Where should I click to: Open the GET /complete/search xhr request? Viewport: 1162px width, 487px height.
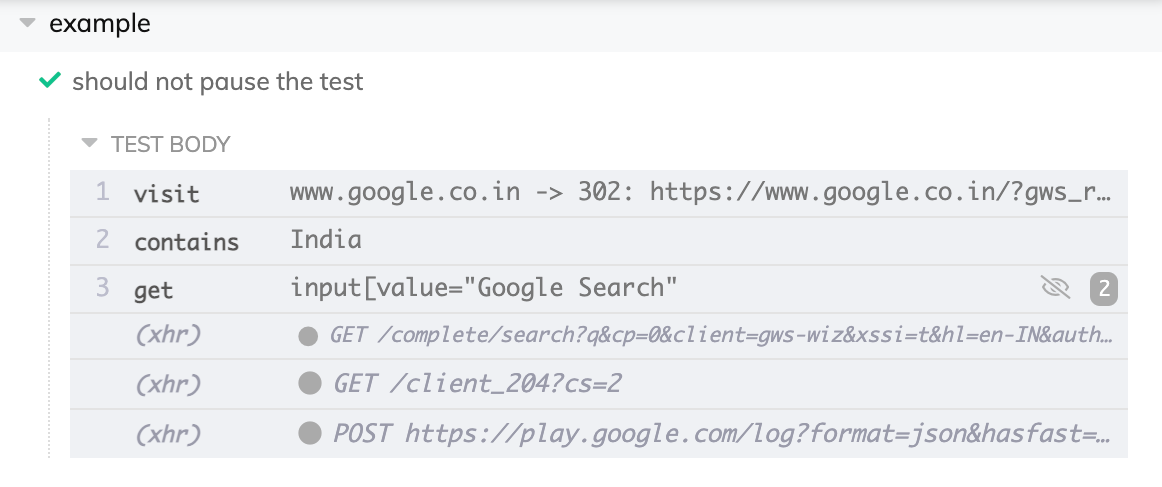point(720,337)
